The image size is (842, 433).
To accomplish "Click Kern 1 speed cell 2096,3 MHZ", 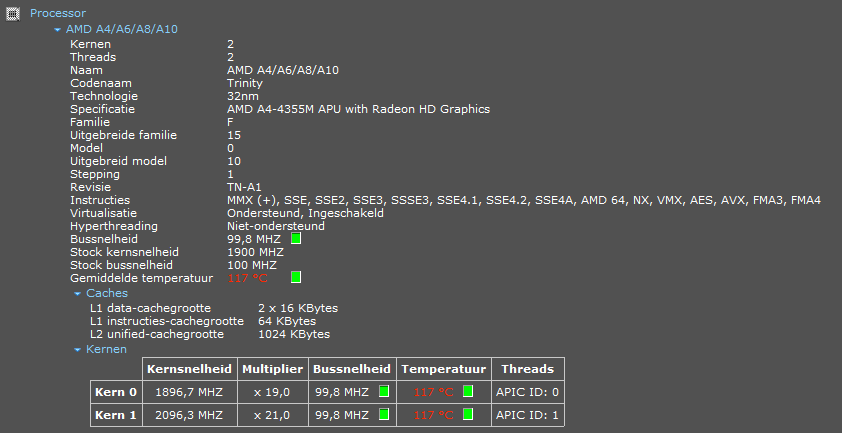I will (x=190, y=415).
